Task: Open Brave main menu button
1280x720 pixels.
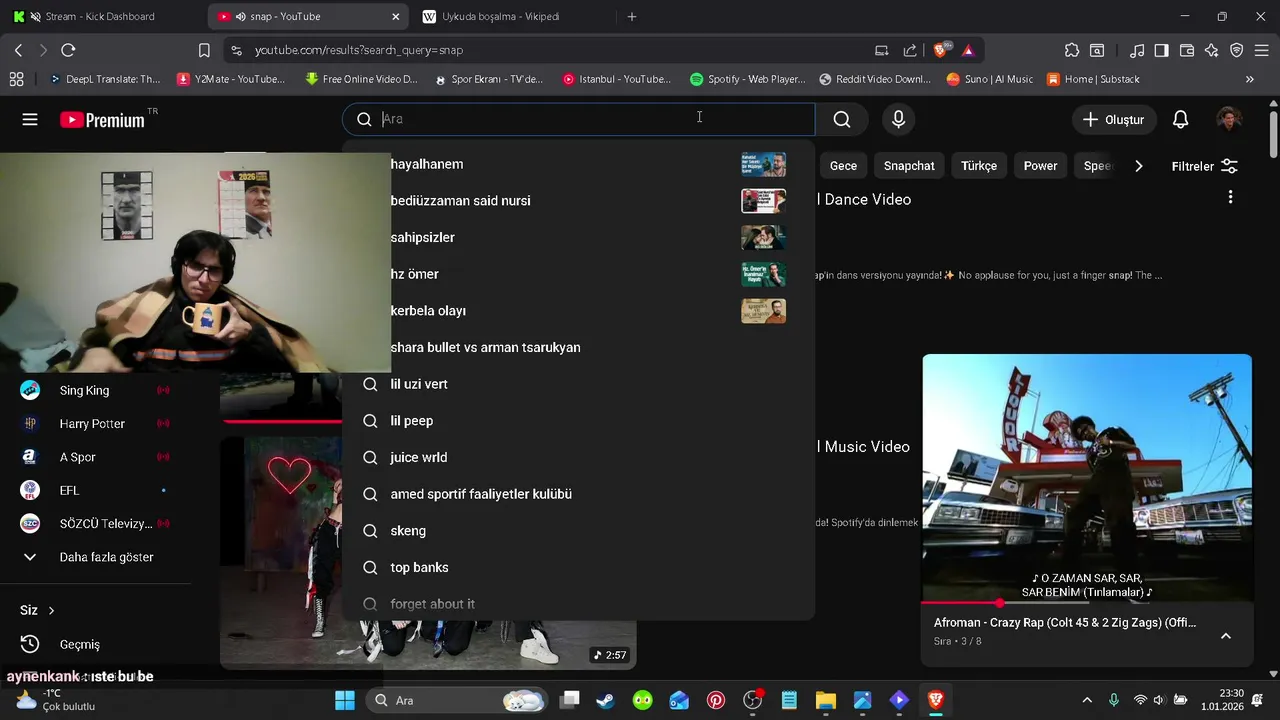Action: click(x=1262, y=50)
